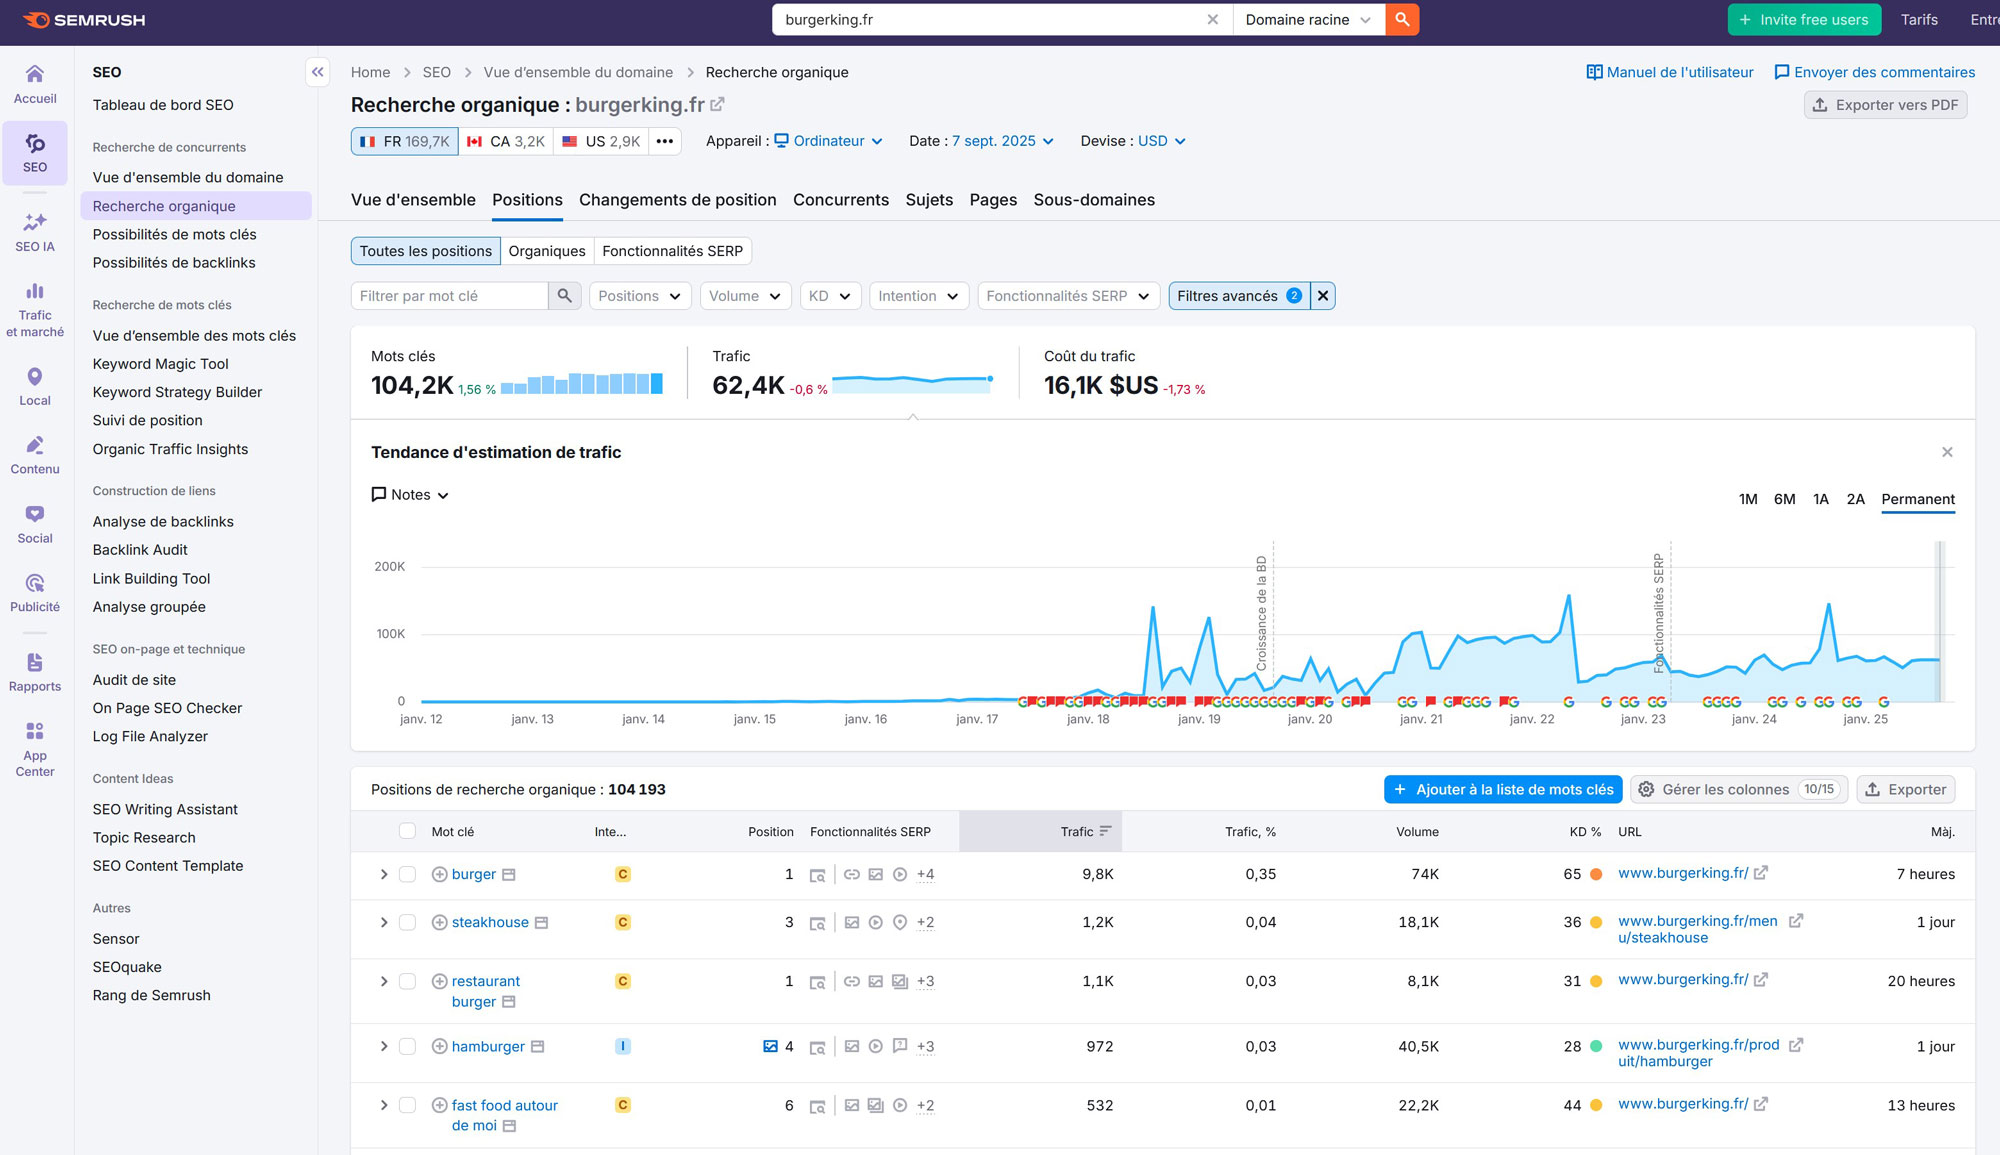Type in the Filtrer par mot clé field
Screen dimensions: 2000x1155
click(450, 296)
